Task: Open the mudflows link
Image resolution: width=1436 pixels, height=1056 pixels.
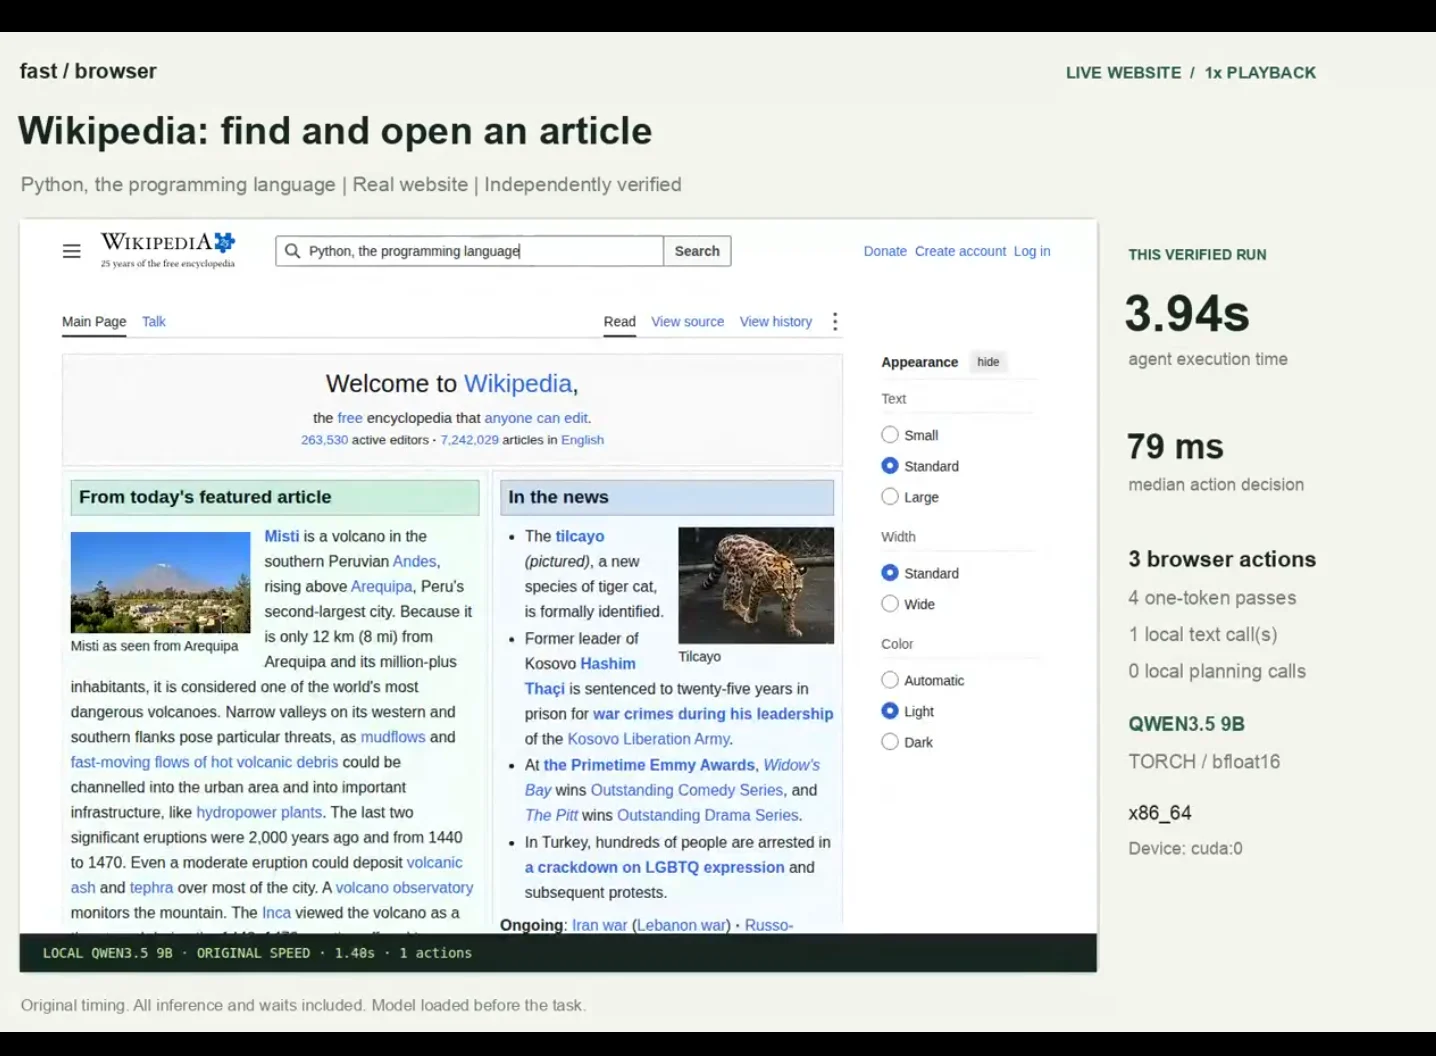Action: pyautogui.click(x=393, y=737)
